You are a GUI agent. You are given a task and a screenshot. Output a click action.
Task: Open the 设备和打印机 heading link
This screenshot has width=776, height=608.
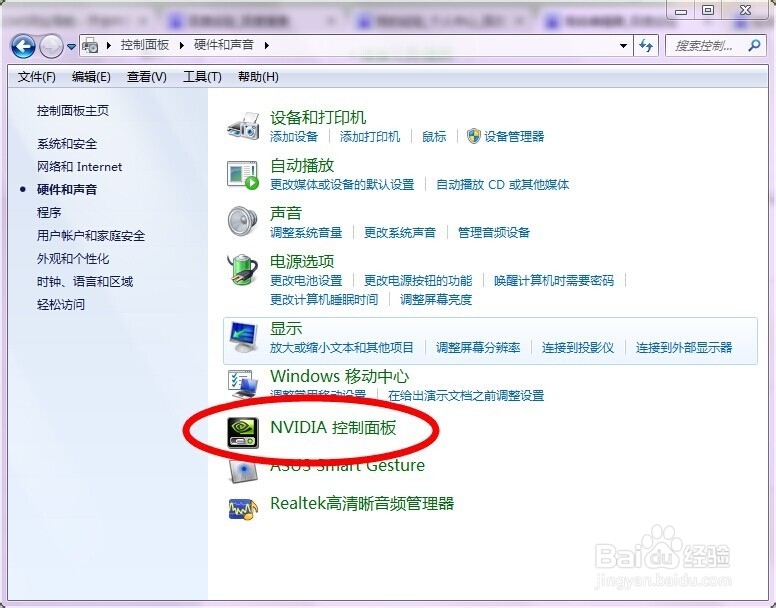318,118
